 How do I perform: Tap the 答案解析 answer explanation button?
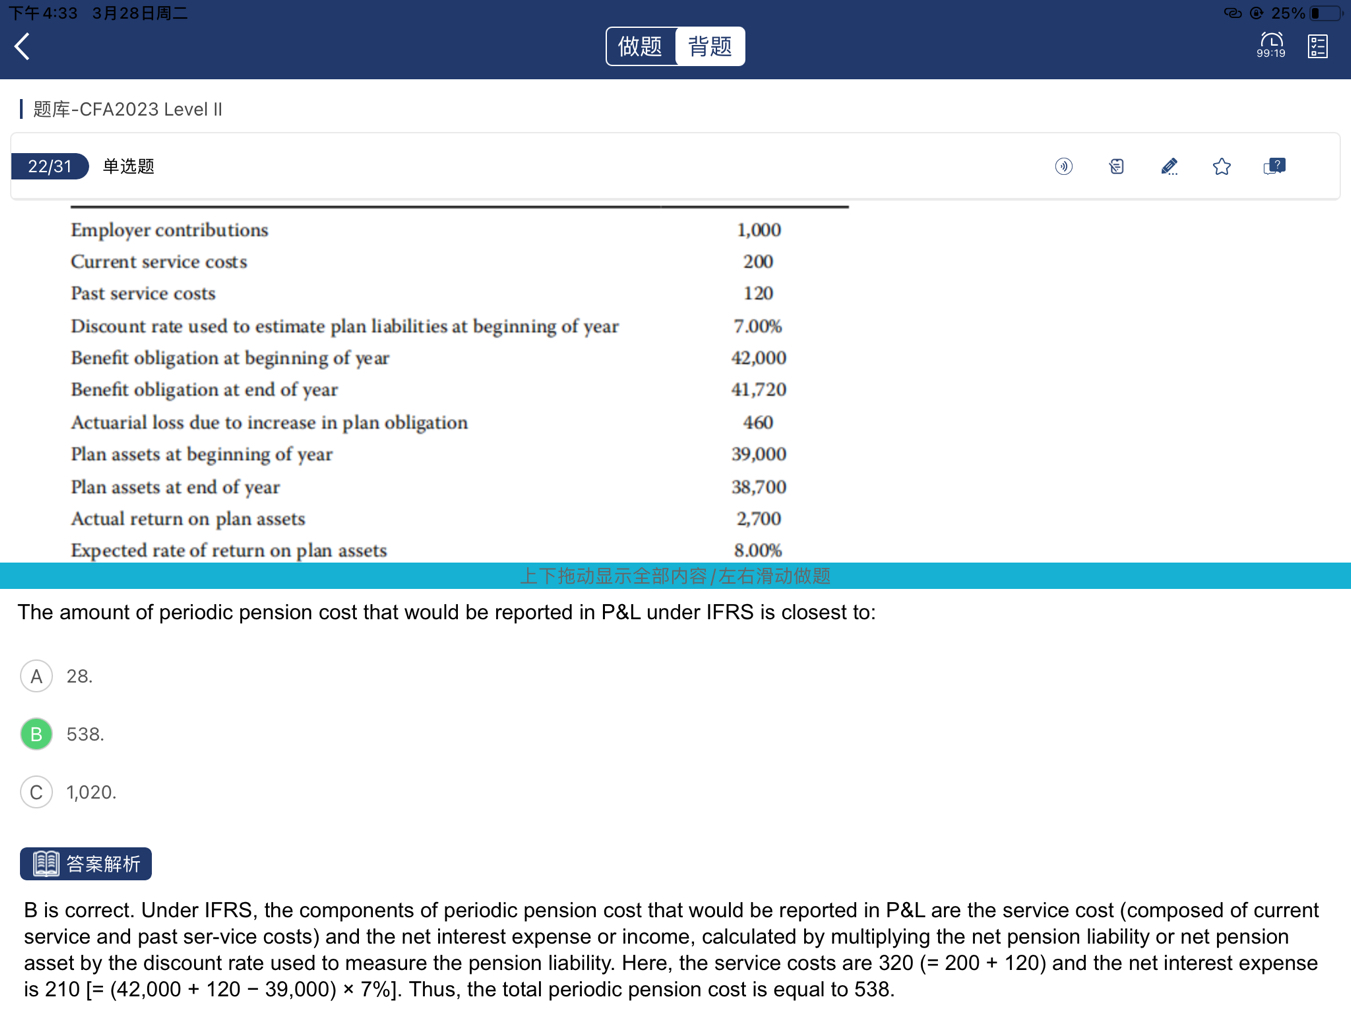[x=86, y=864]
